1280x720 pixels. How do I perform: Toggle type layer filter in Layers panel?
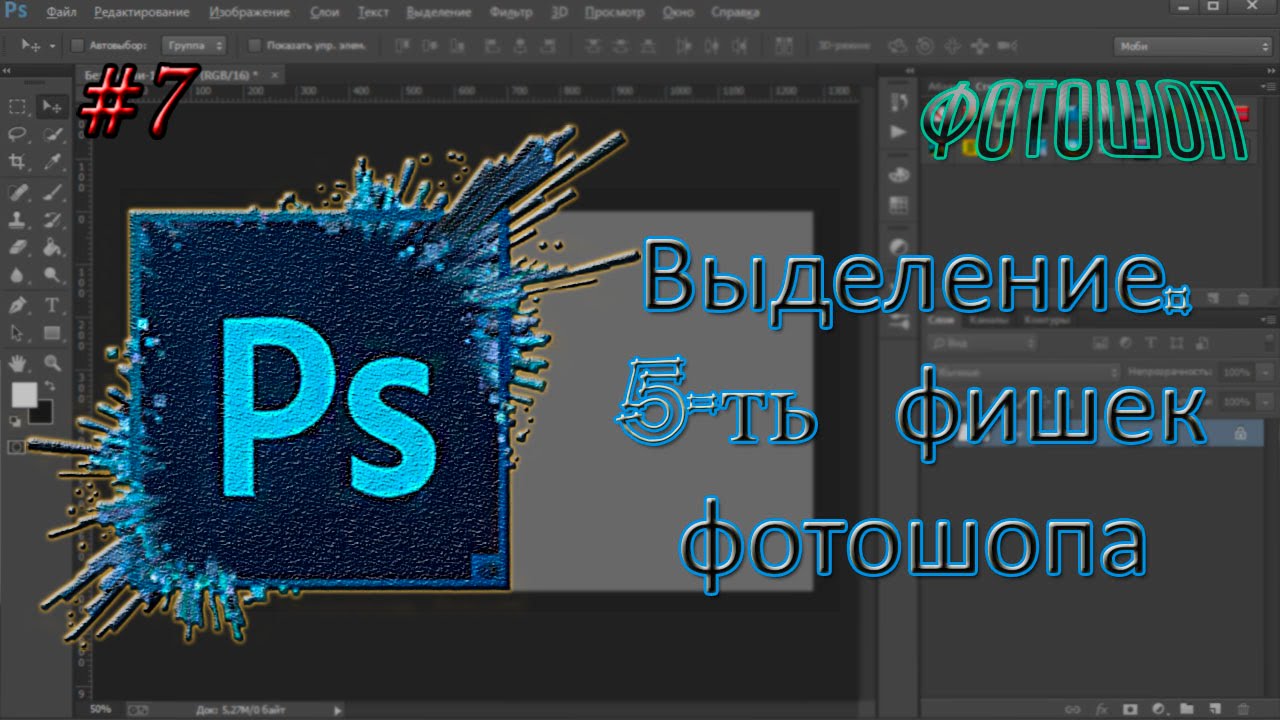(x=1150, y=343)
